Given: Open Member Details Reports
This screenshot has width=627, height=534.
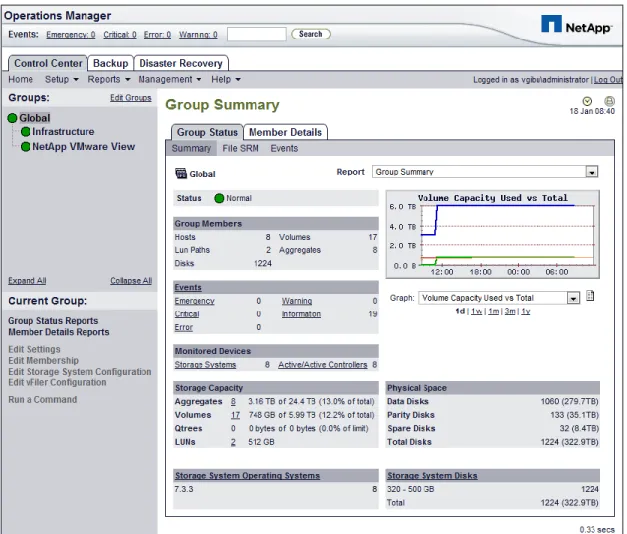Looking at the screenshot, I should (x=59, y=332).
